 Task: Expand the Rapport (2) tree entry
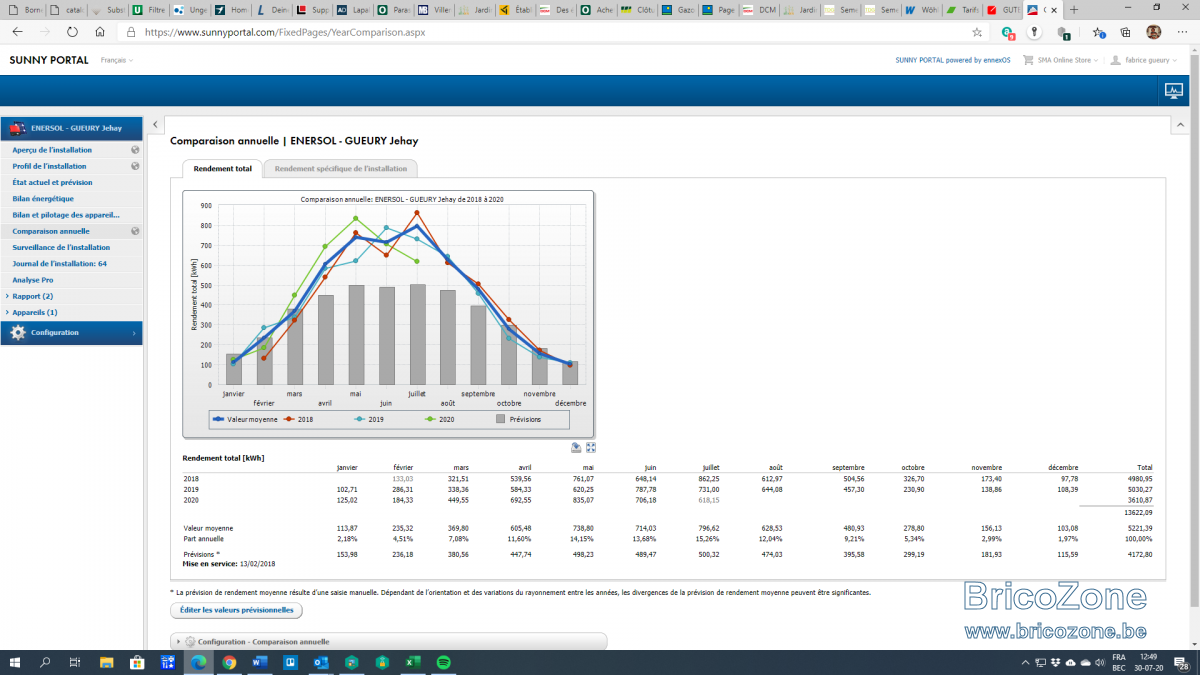(x=32, y=296)
